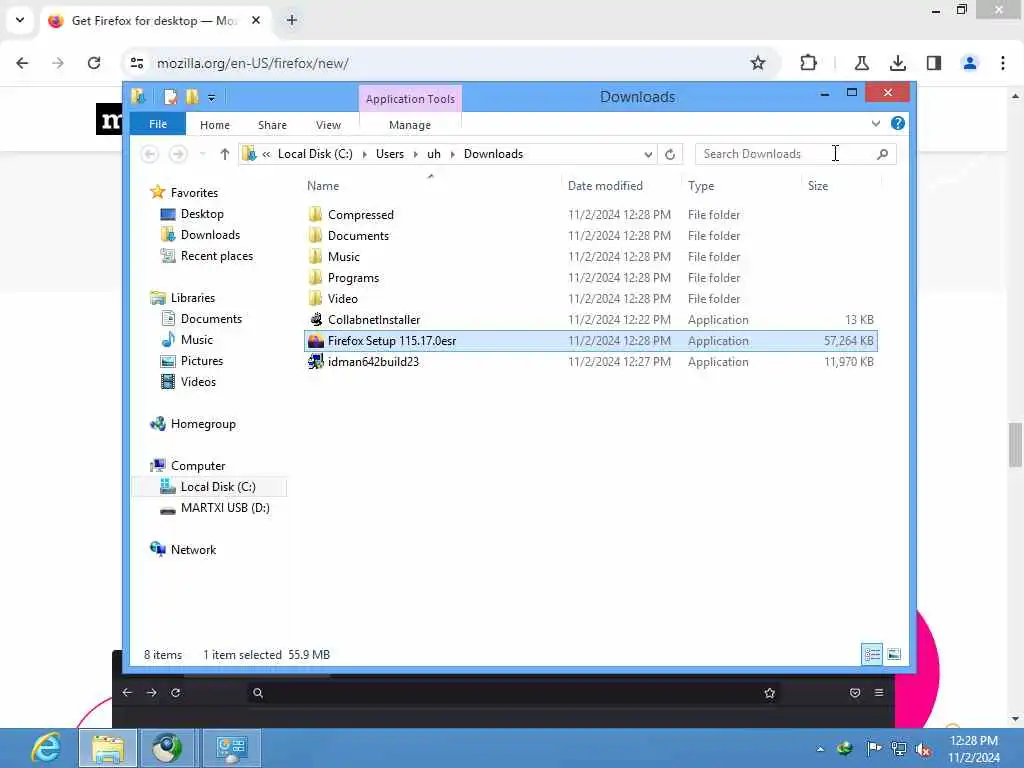Open the quick access toolbar customize dropdown

click(x=212, y=98)
